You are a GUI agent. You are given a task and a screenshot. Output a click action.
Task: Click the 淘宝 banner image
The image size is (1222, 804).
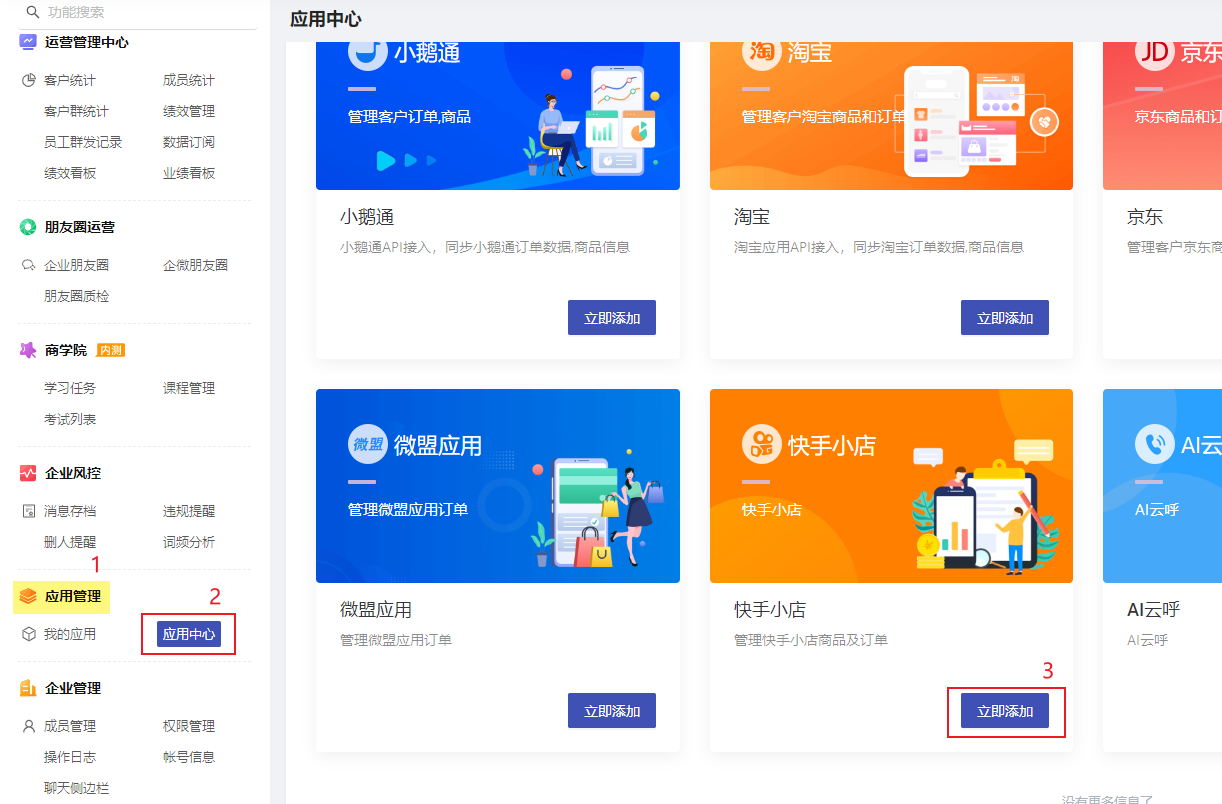click(891, 116)
